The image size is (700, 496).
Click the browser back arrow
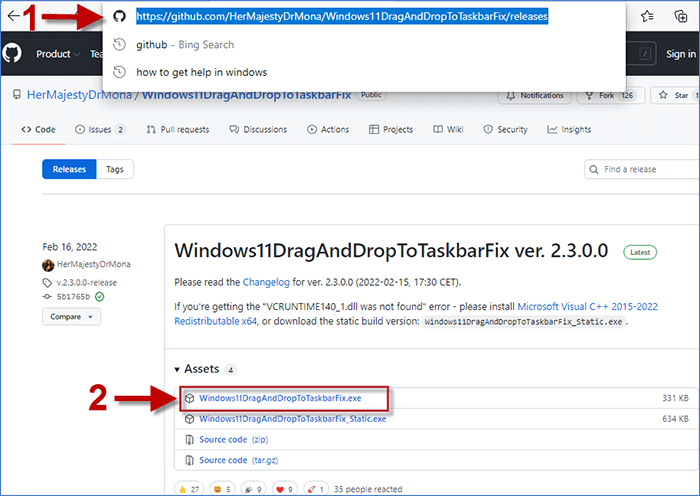click(x=13, y=17)
